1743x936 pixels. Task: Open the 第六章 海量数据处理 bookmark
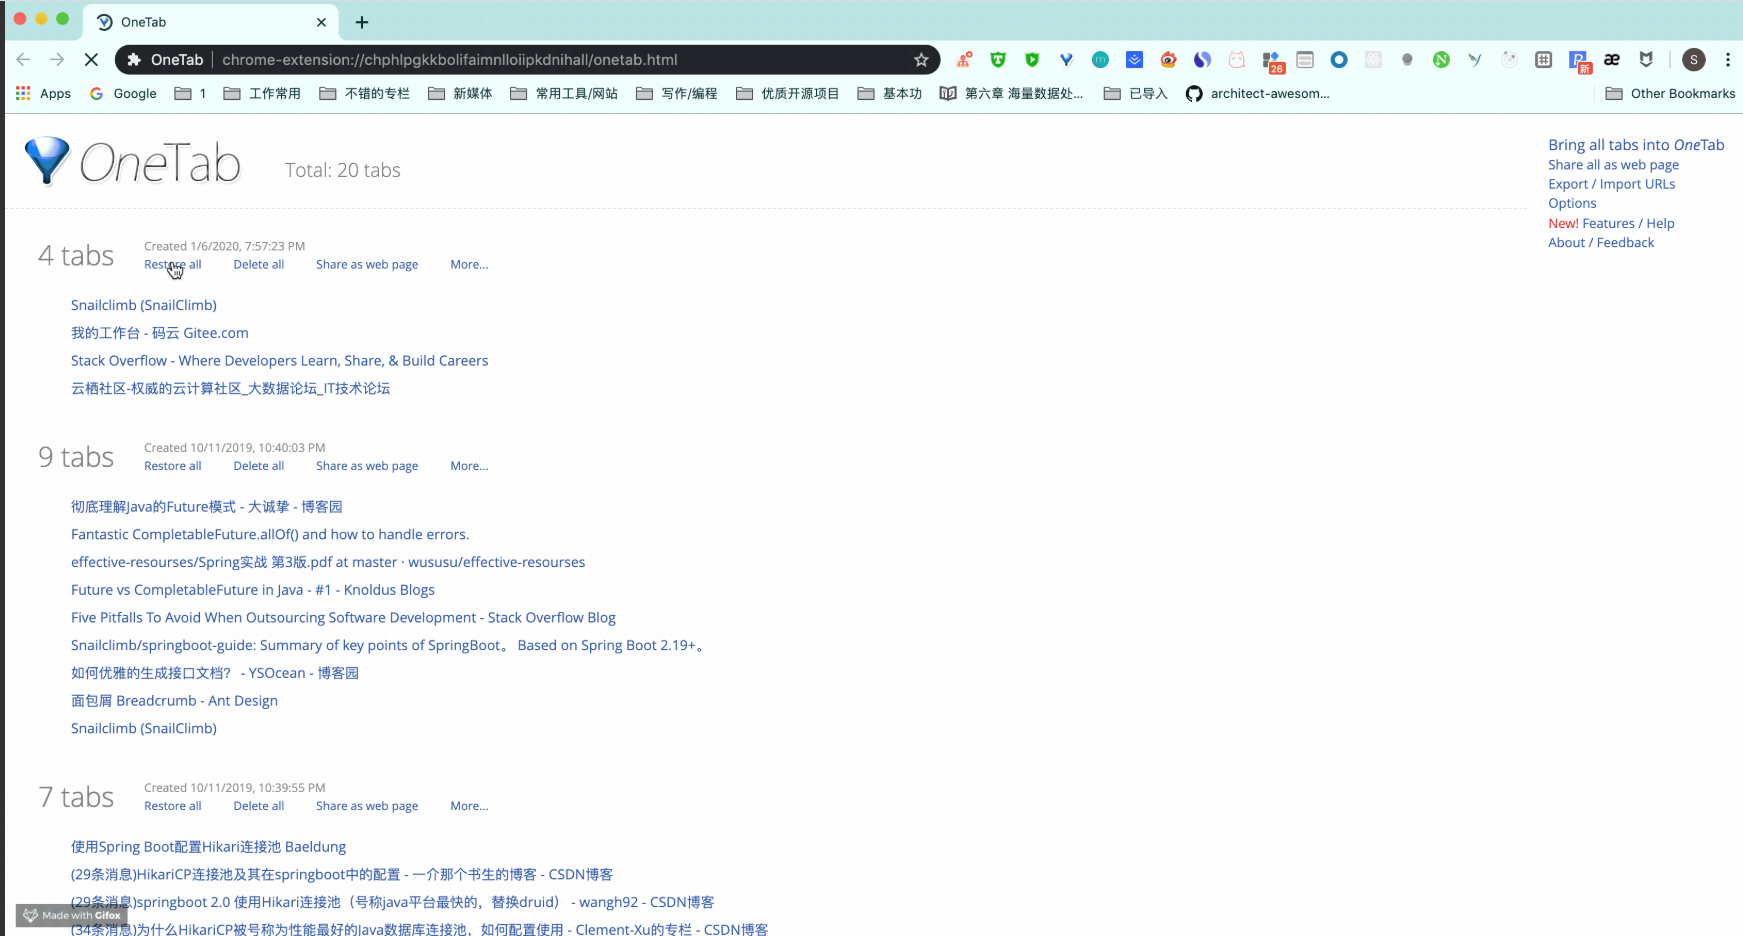click(1012, 94)
